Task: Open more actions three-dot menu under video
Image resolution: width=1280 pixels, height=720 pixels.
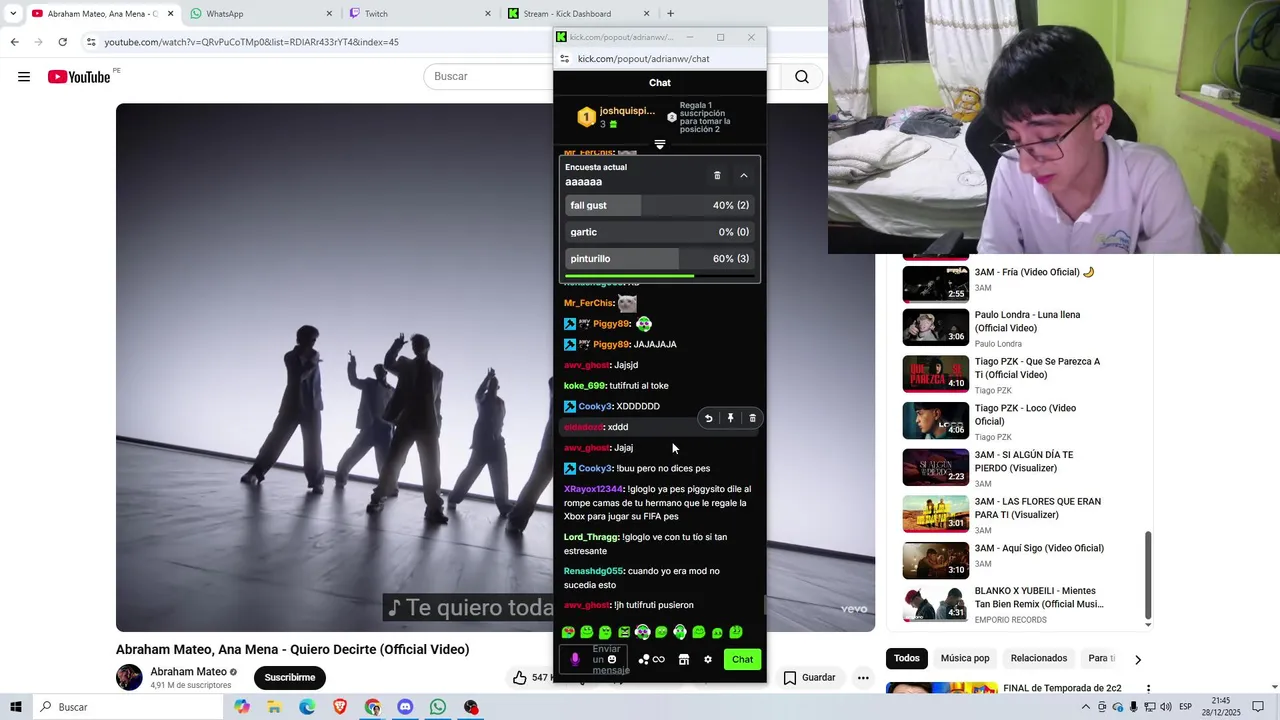Action: click(863, 677)
